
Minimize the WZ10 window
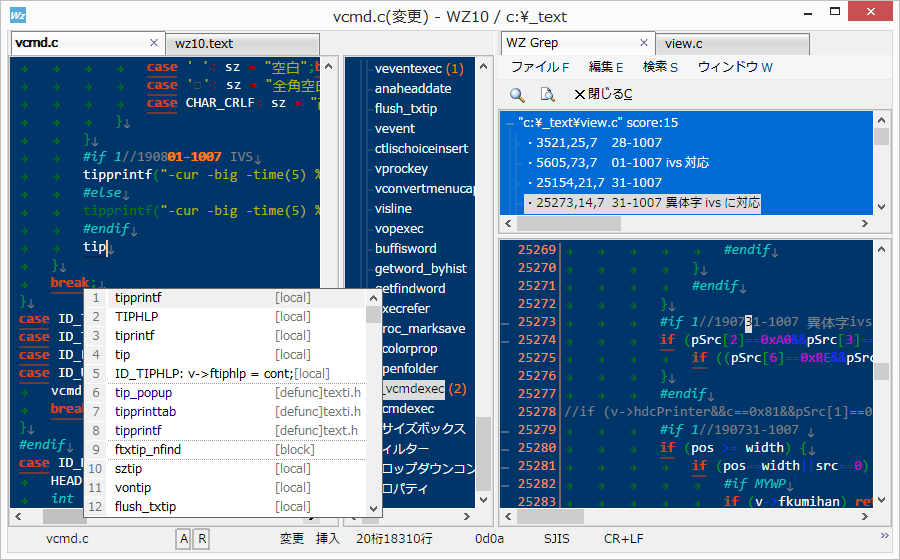pos(808,13)
